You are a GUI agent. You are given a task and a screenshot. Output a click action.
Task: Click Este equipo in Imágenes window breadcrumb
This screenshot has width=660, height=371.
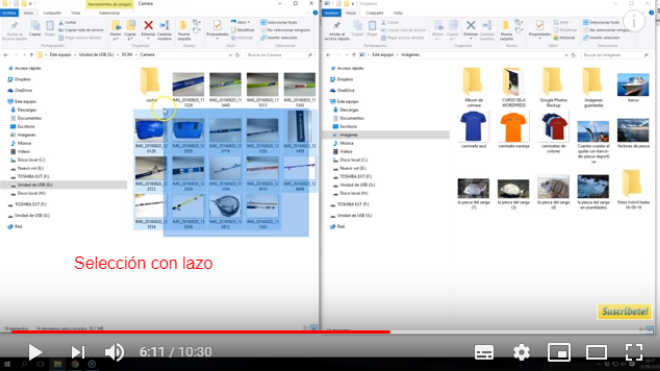pyautogui.click(x=383, y=55)
